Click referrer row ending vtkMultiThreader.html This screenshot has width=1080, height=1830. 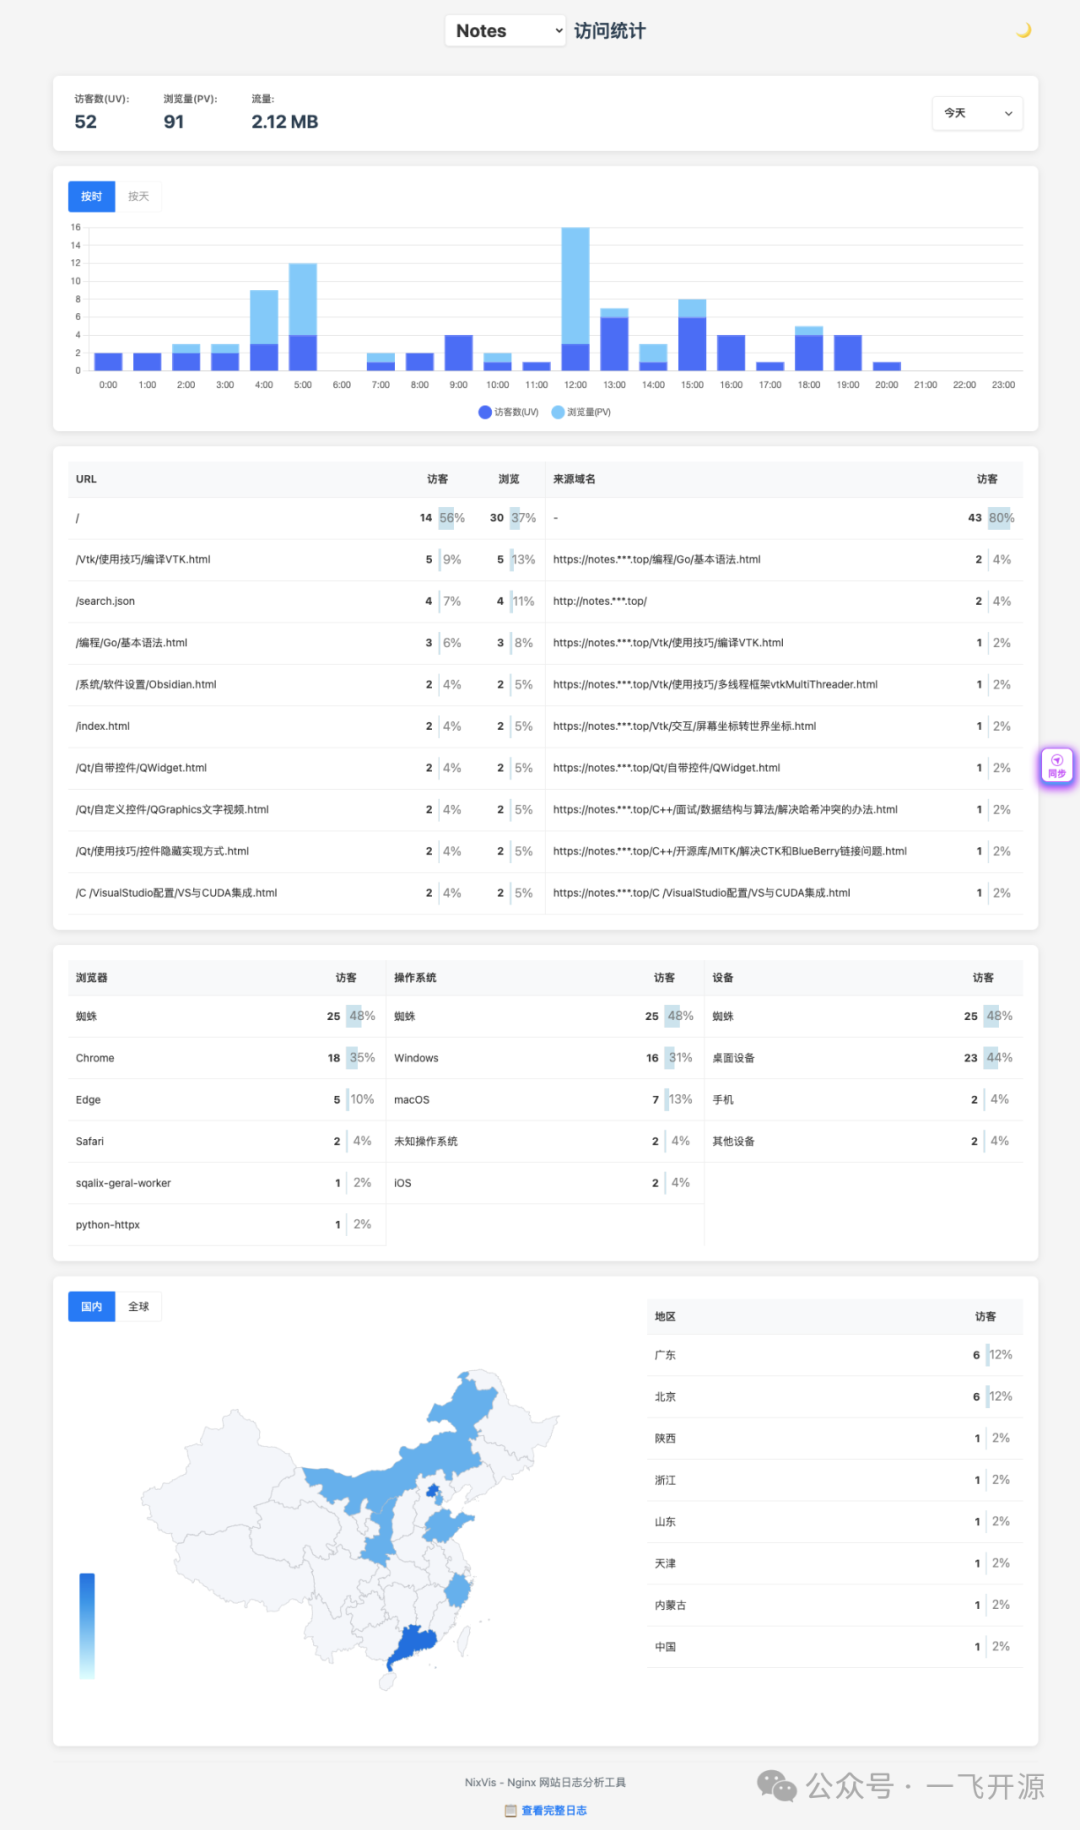(x=784, y=685)
